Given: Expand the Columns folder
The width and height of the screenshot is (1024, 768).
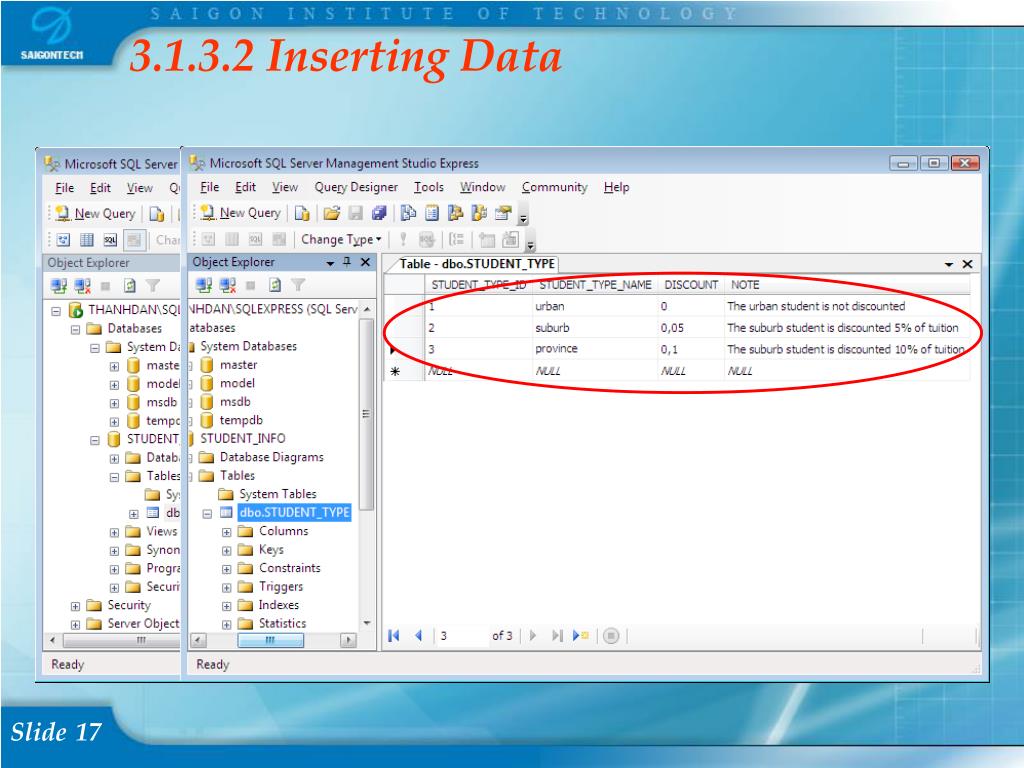Looking at the screenshot, I should [227, 532].
